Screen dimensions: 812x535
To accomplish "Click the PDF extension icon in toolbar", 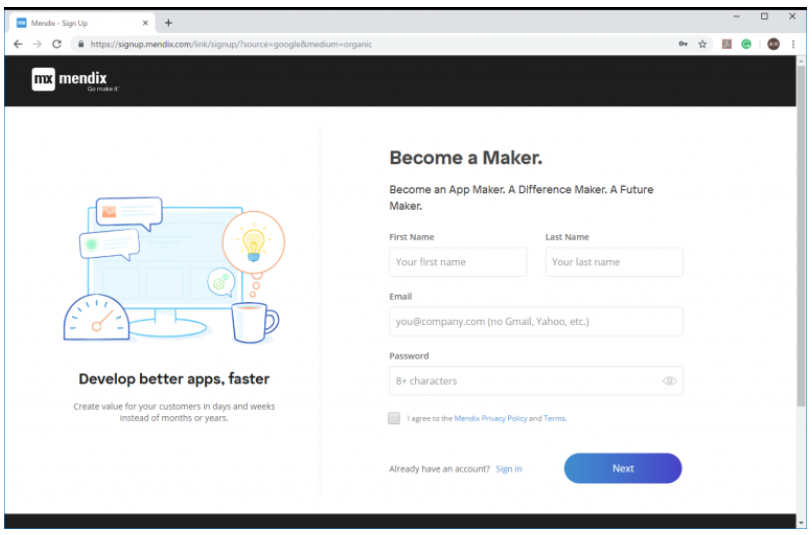I will click(x=727, y=45).
